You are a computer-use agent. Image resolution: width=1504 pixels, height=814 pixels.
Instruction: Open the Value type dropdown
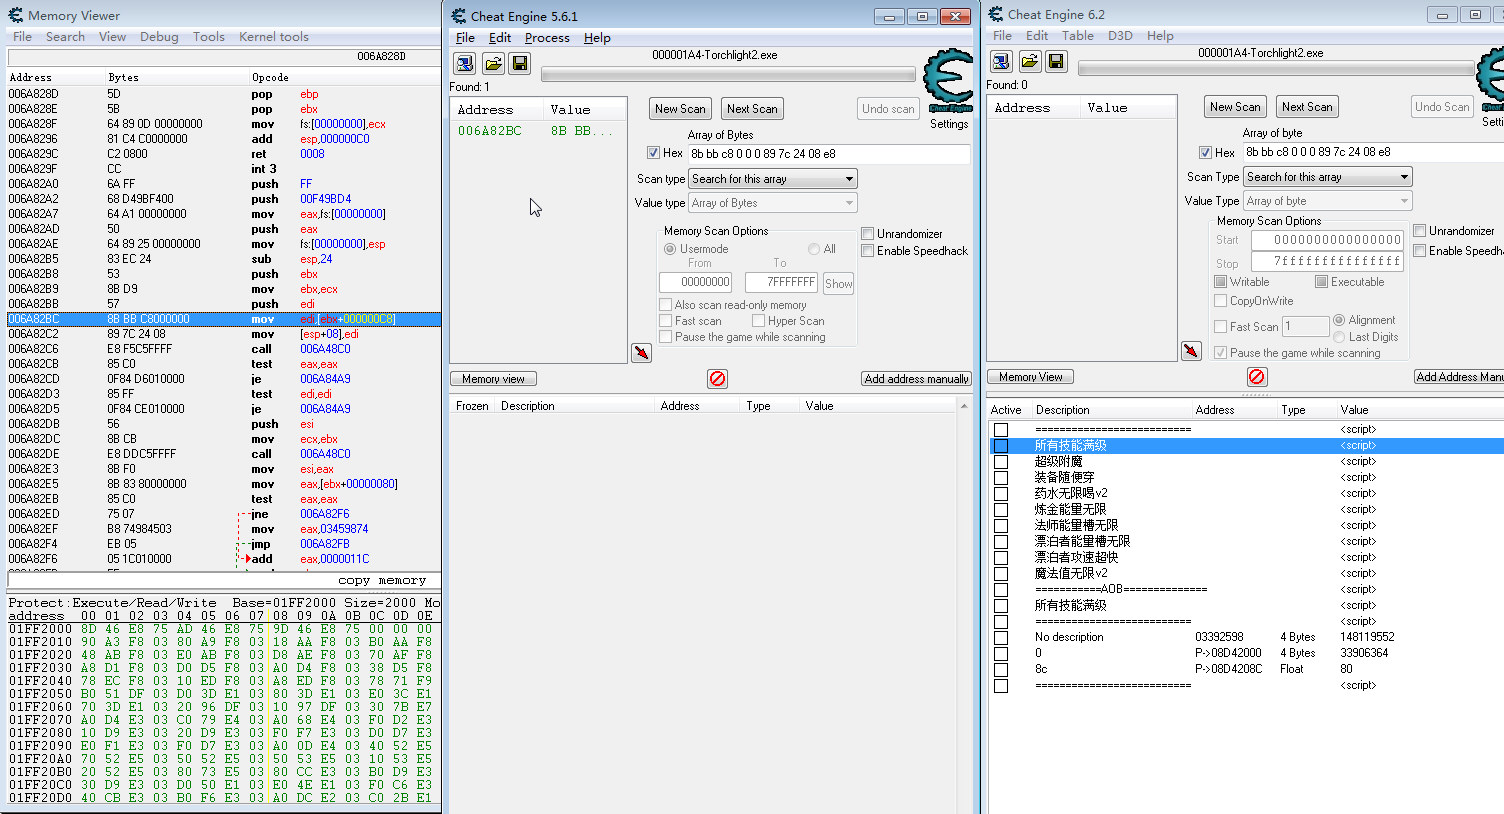770,202
